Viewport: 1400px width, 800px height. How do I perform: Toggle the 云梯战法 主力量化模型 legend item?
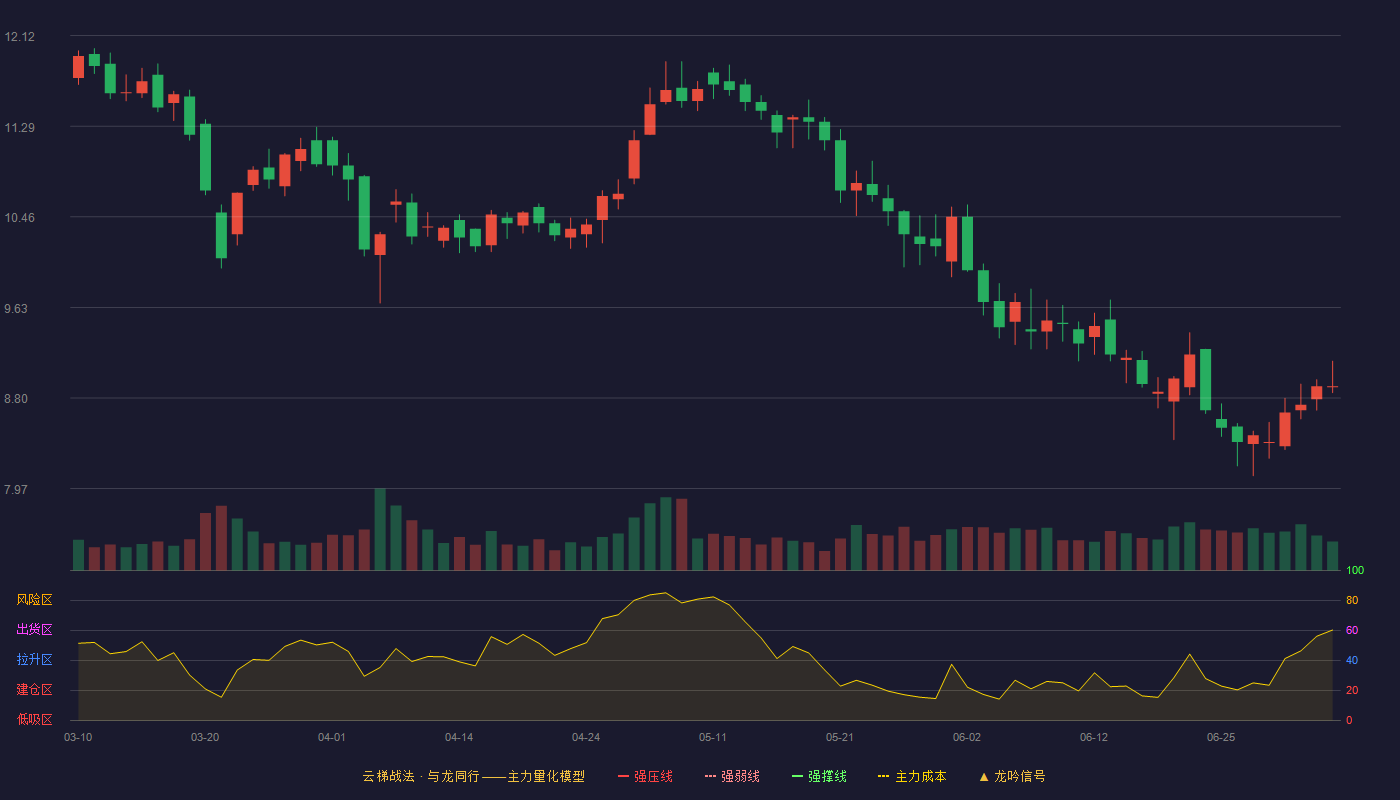pos(473,776)
